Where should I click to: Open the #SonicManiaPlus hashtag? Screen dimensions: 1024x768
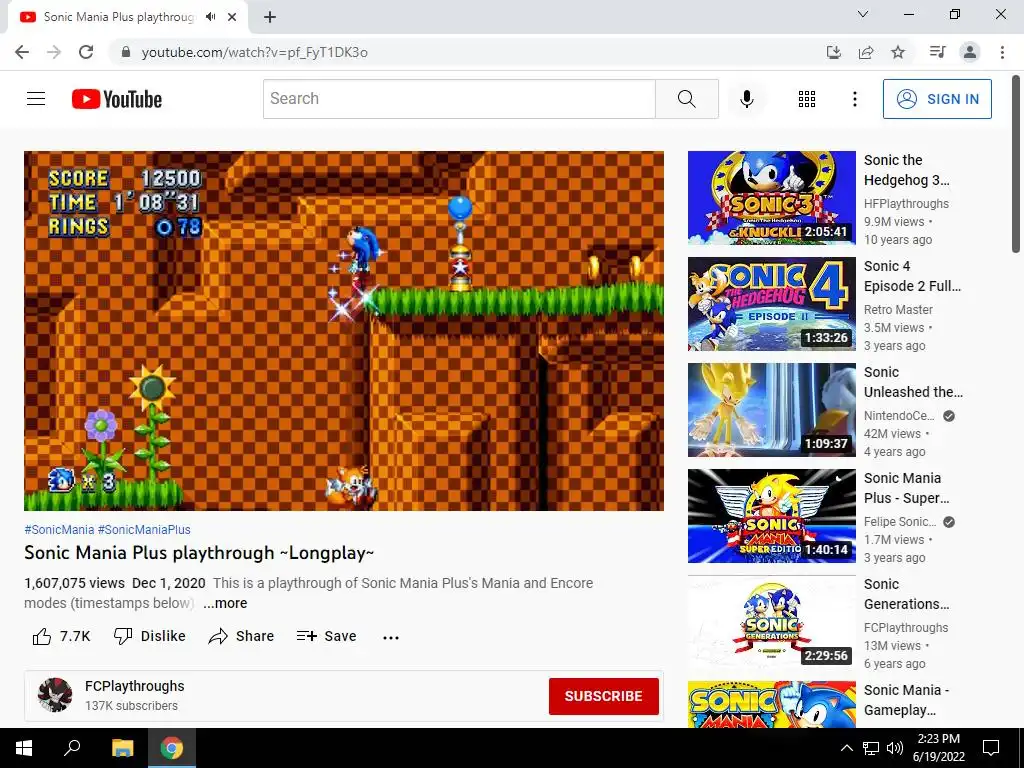144,530
